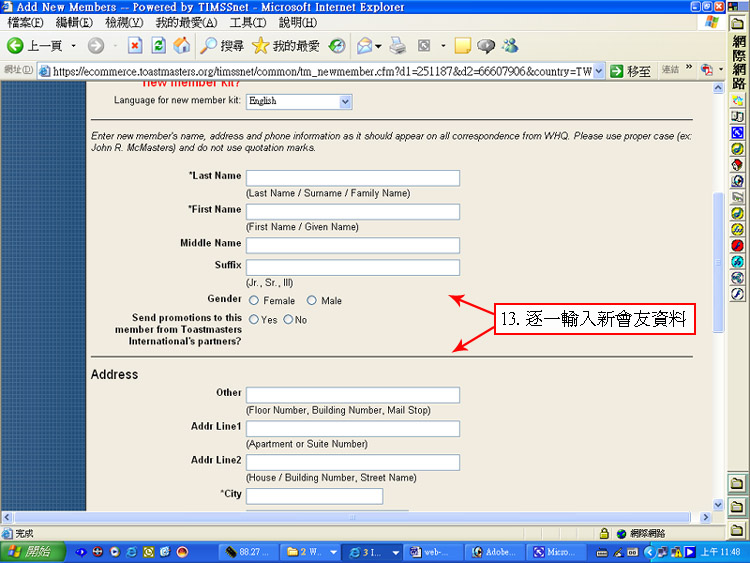Viewport: 750px width, 563px height.
Task: Click the Refresh page icon
Action: [158, 46]
